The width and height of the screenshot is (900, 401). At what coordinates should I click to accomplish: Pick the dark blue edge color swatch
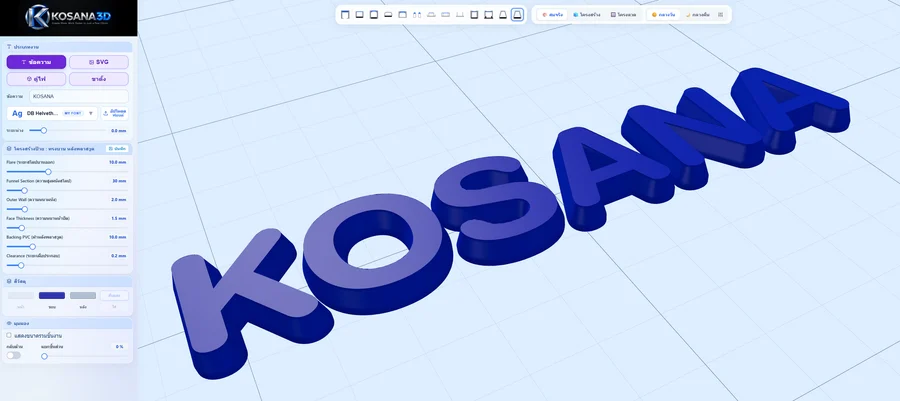pyautogui.click(x=52, y=295)
